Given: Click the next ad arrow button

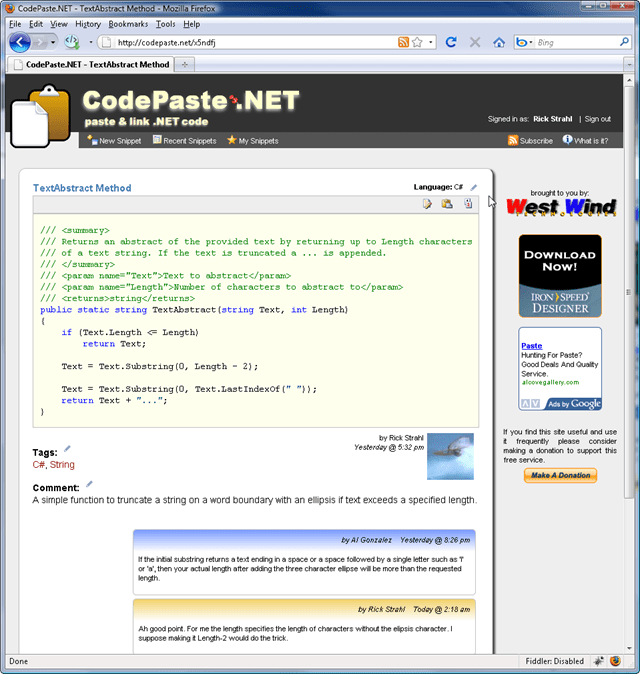Looking at the screenshot, I should 535,403.
